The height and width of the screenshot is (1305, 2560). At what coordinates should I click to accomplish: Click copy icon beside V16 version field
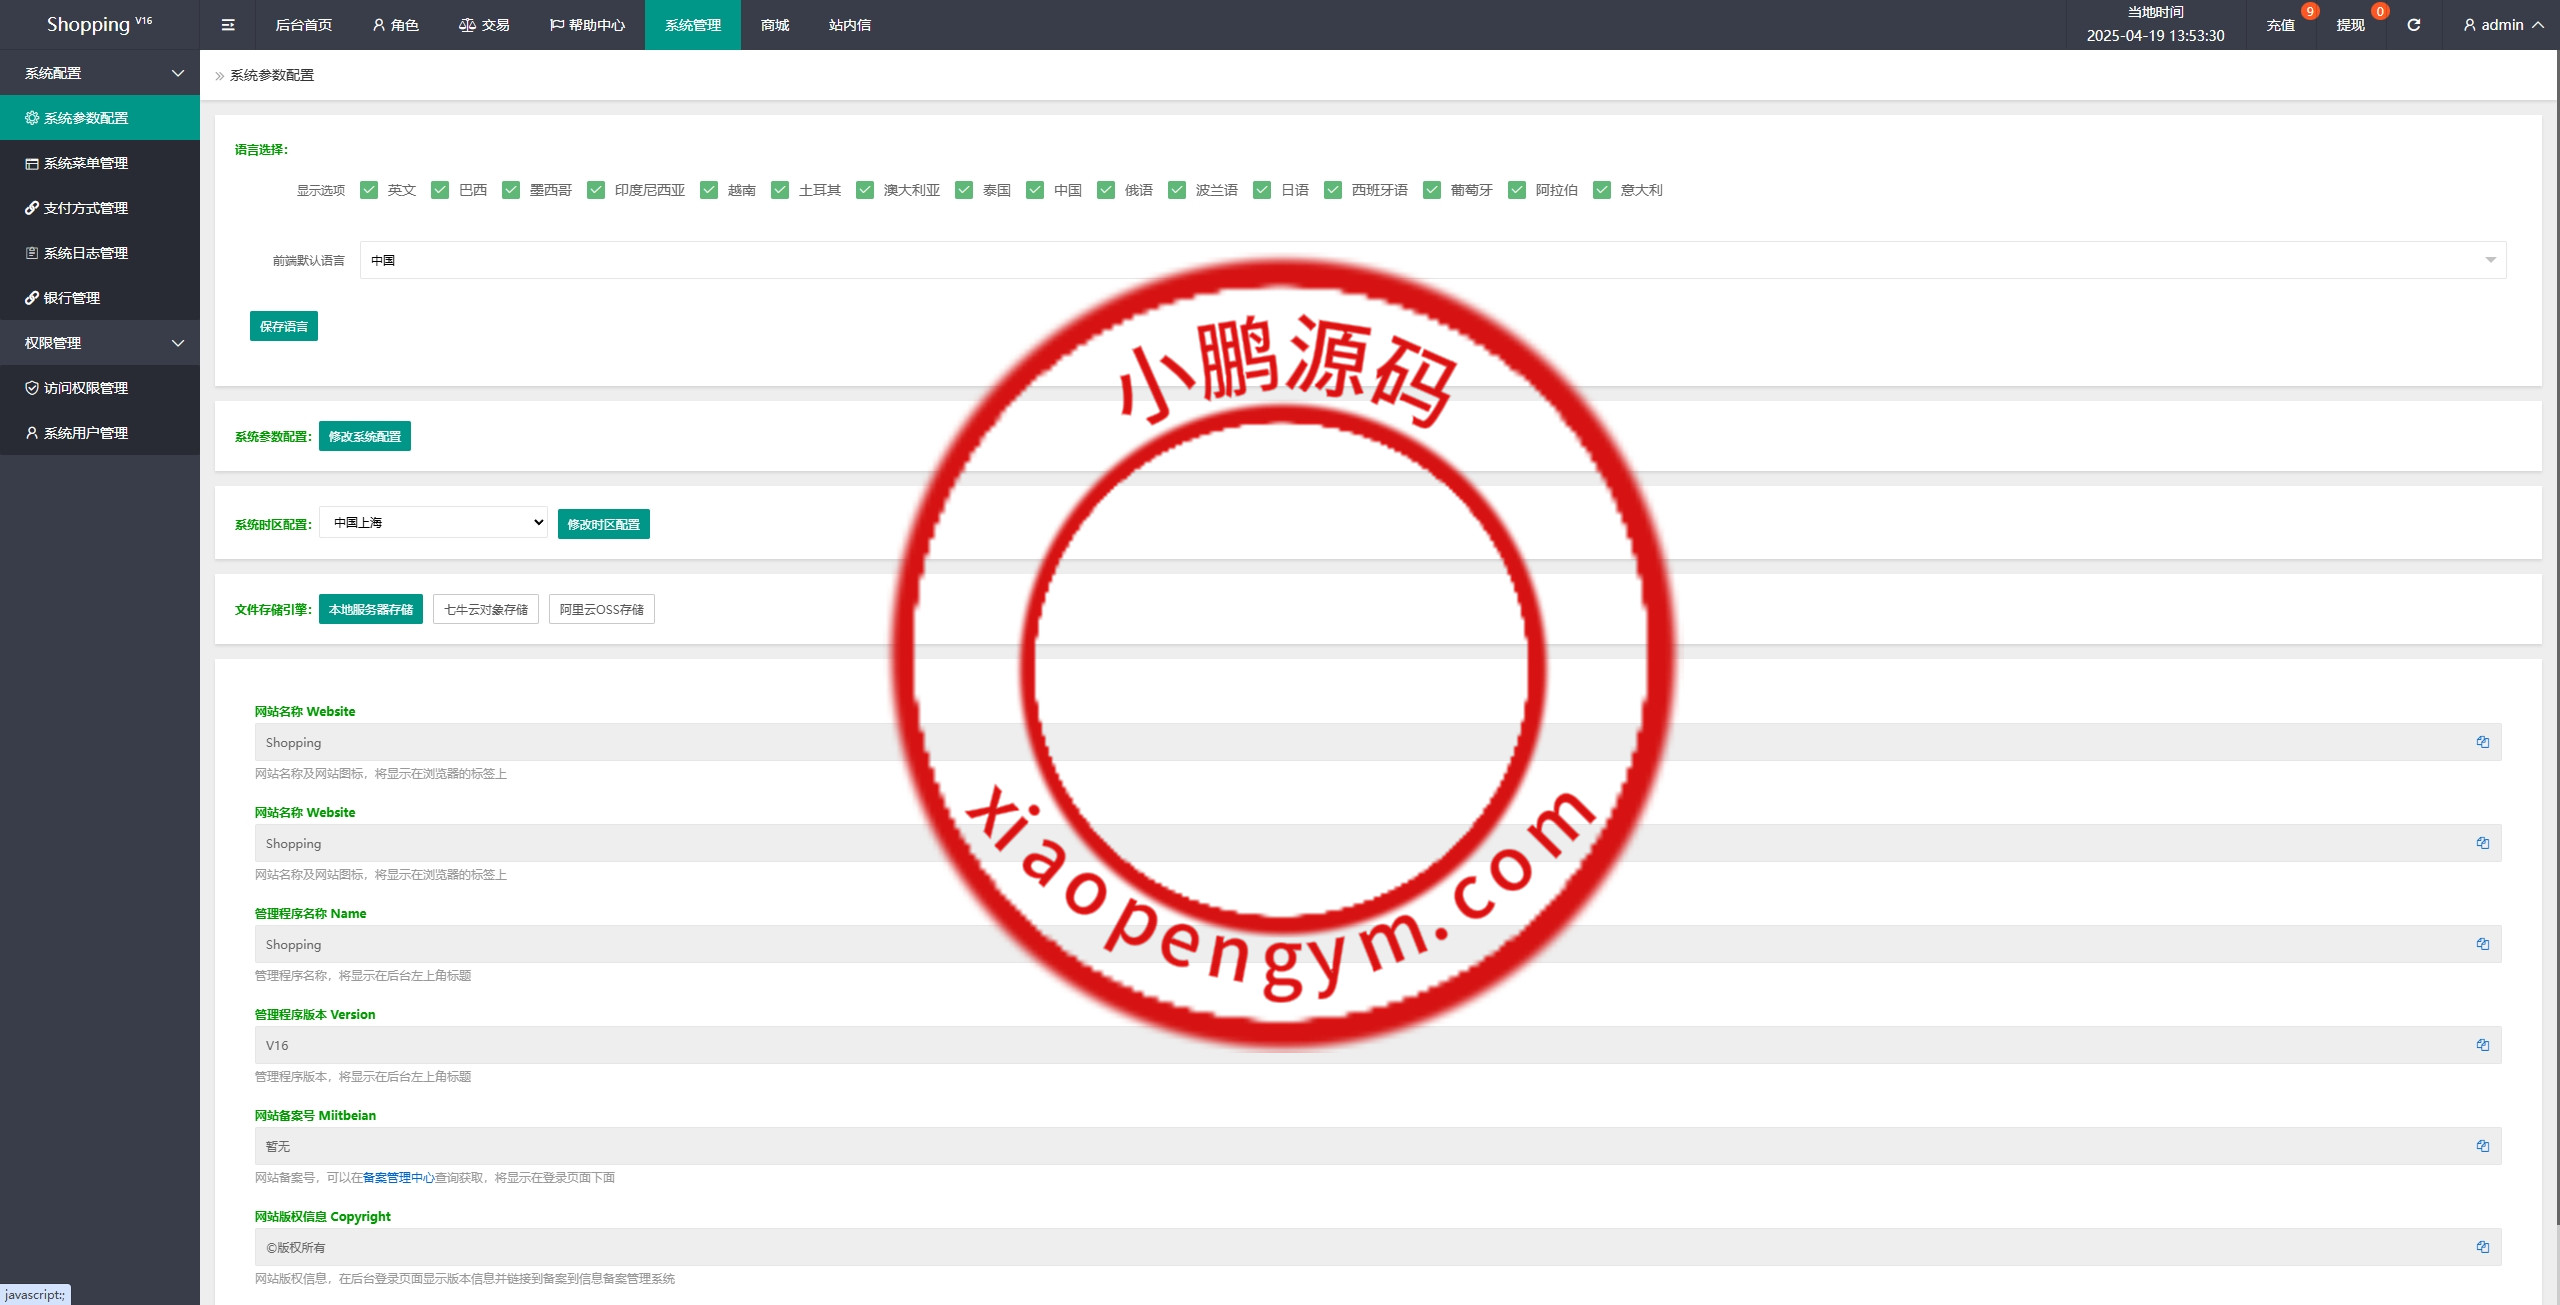click(x=2482, y=1045)
